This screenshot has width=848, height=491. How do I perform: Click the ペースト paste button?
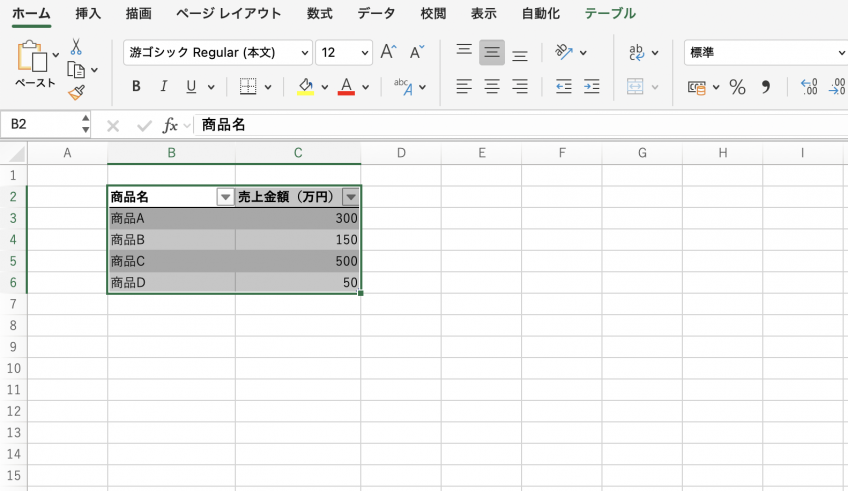[33, 65]
